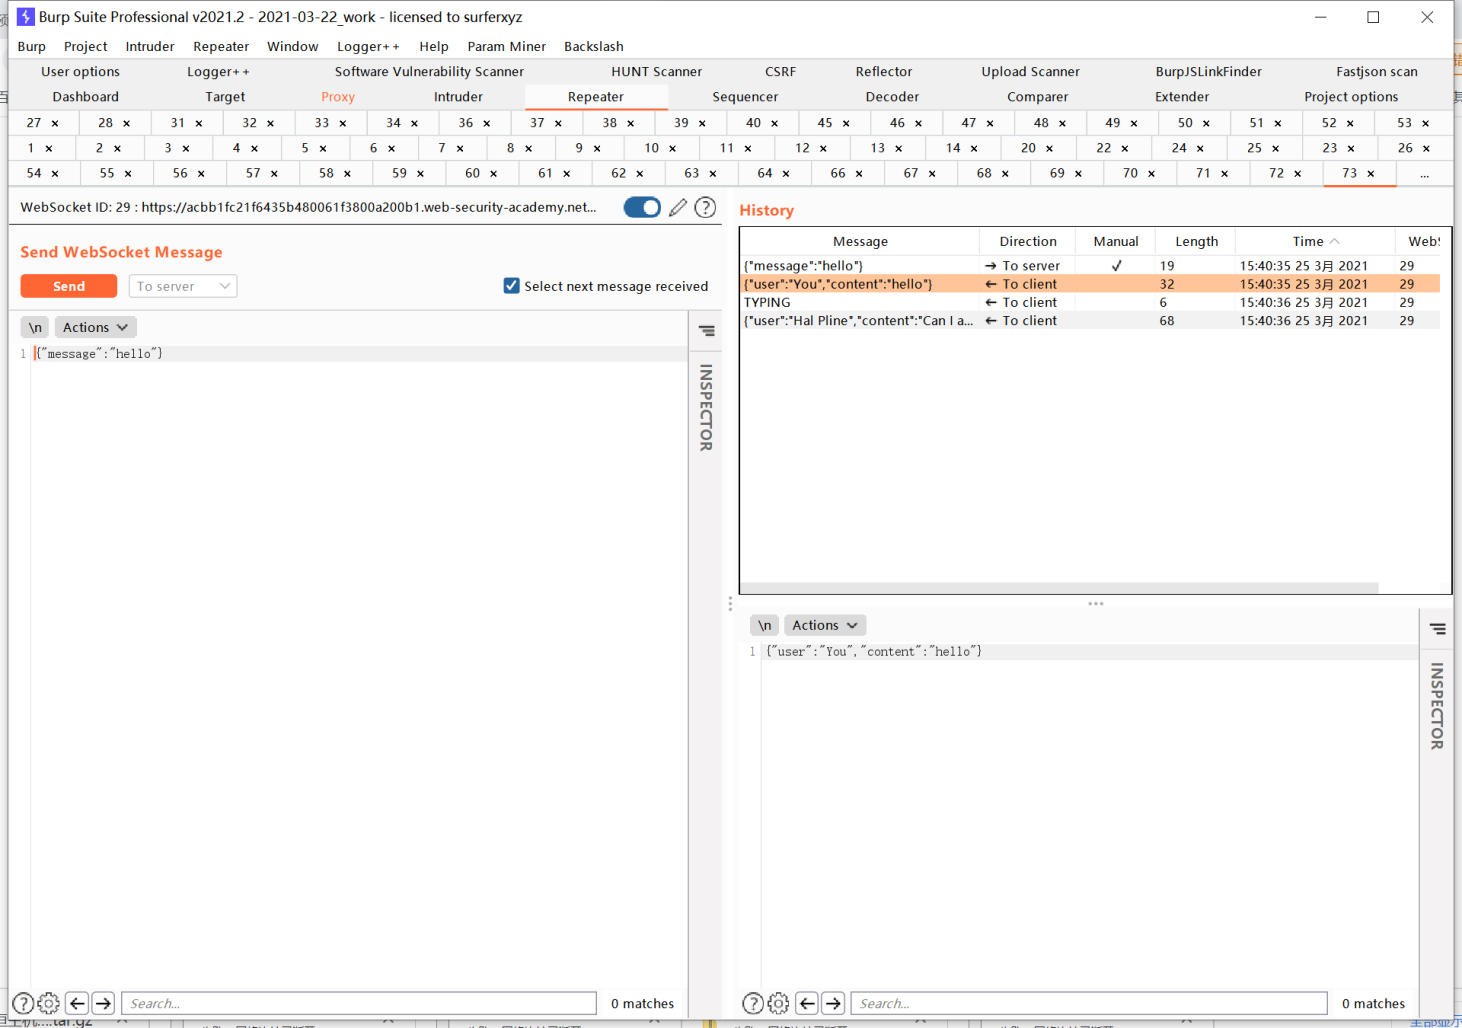This screenshot has width=1462, height=1028.
Task: Show more Repeater tabs via ellipsis
Action: (x=1425, y=174)
